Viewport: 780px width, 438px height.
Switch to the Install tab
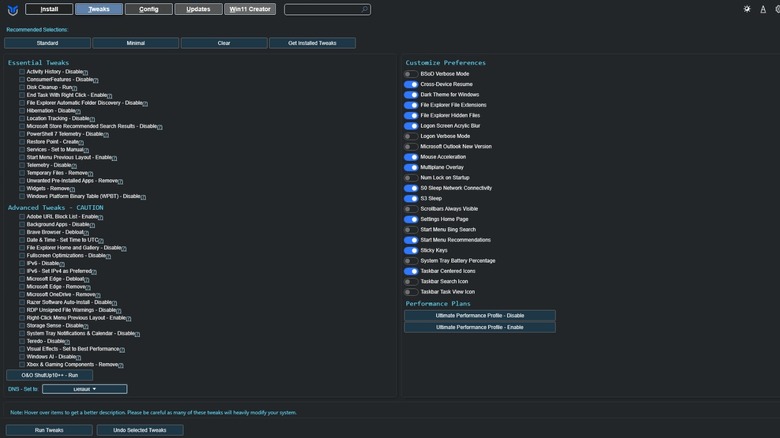[49, 9]
